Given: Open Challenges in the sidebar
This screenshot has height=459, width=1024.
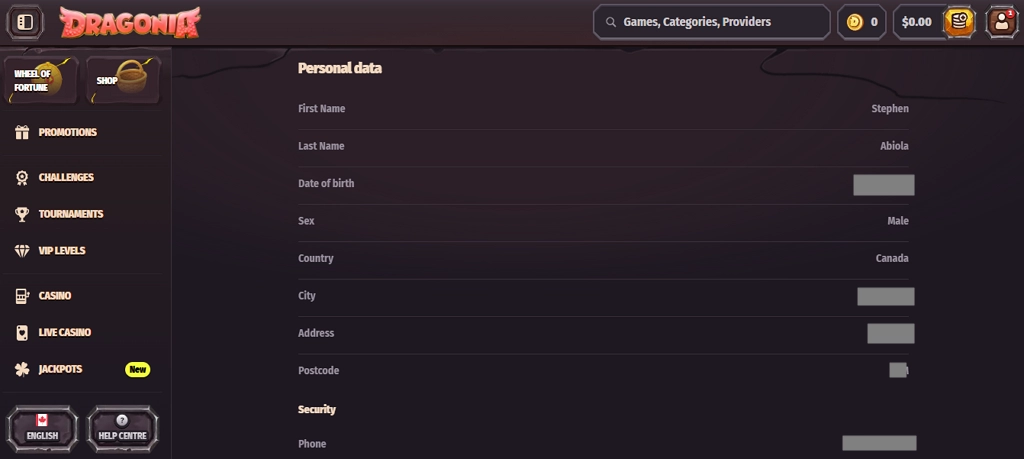Looking at the screenshot, I should click(66, 178).
